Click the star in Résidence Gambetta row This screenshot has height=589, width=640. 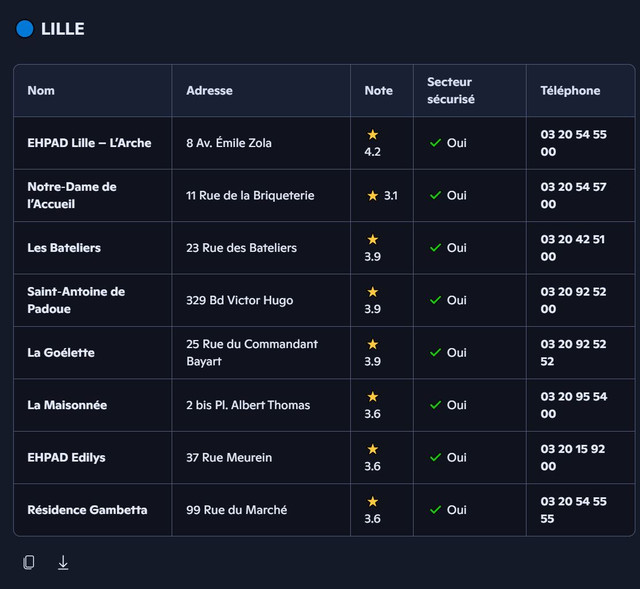click(x=373, y=501)
